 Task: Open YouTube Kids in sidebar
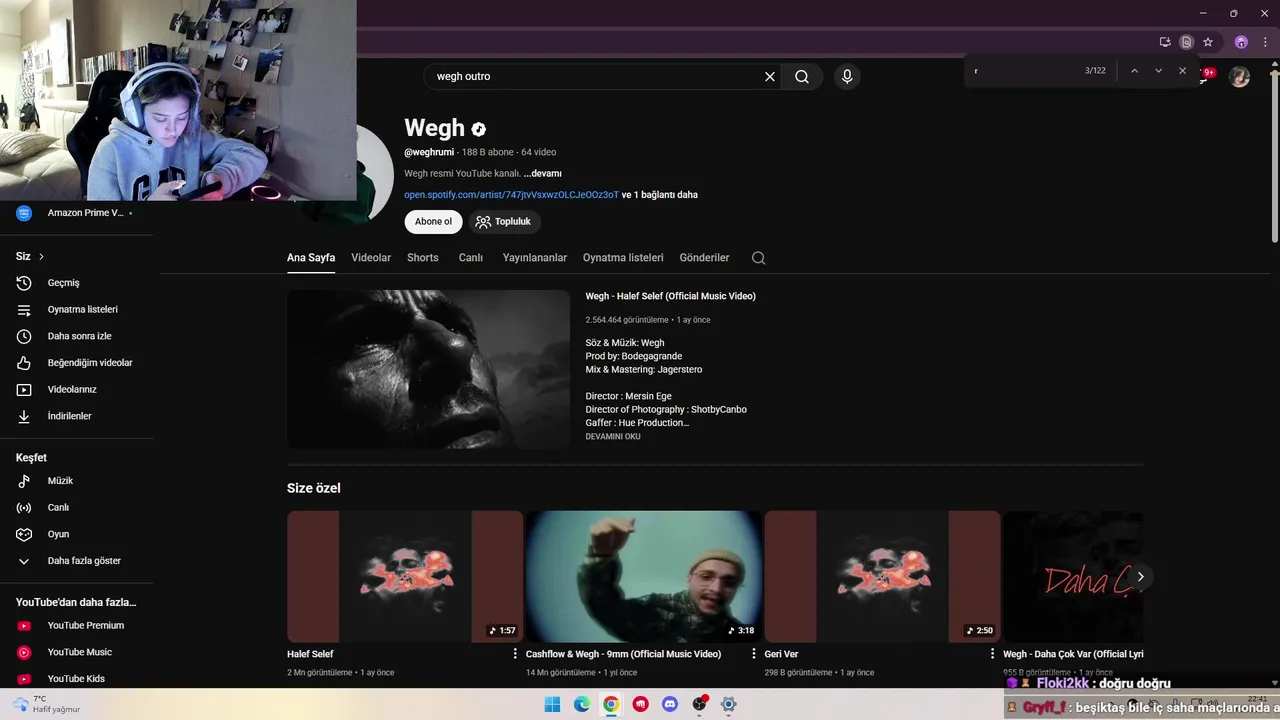point(77,679)
